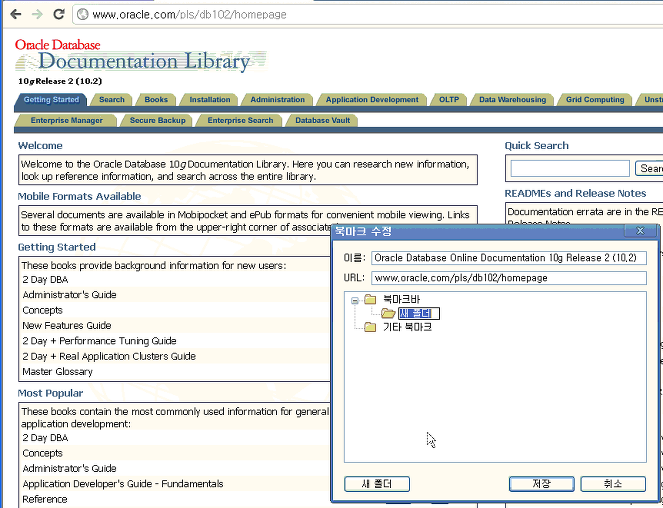Open the Application Development tab

pos(372,100)
